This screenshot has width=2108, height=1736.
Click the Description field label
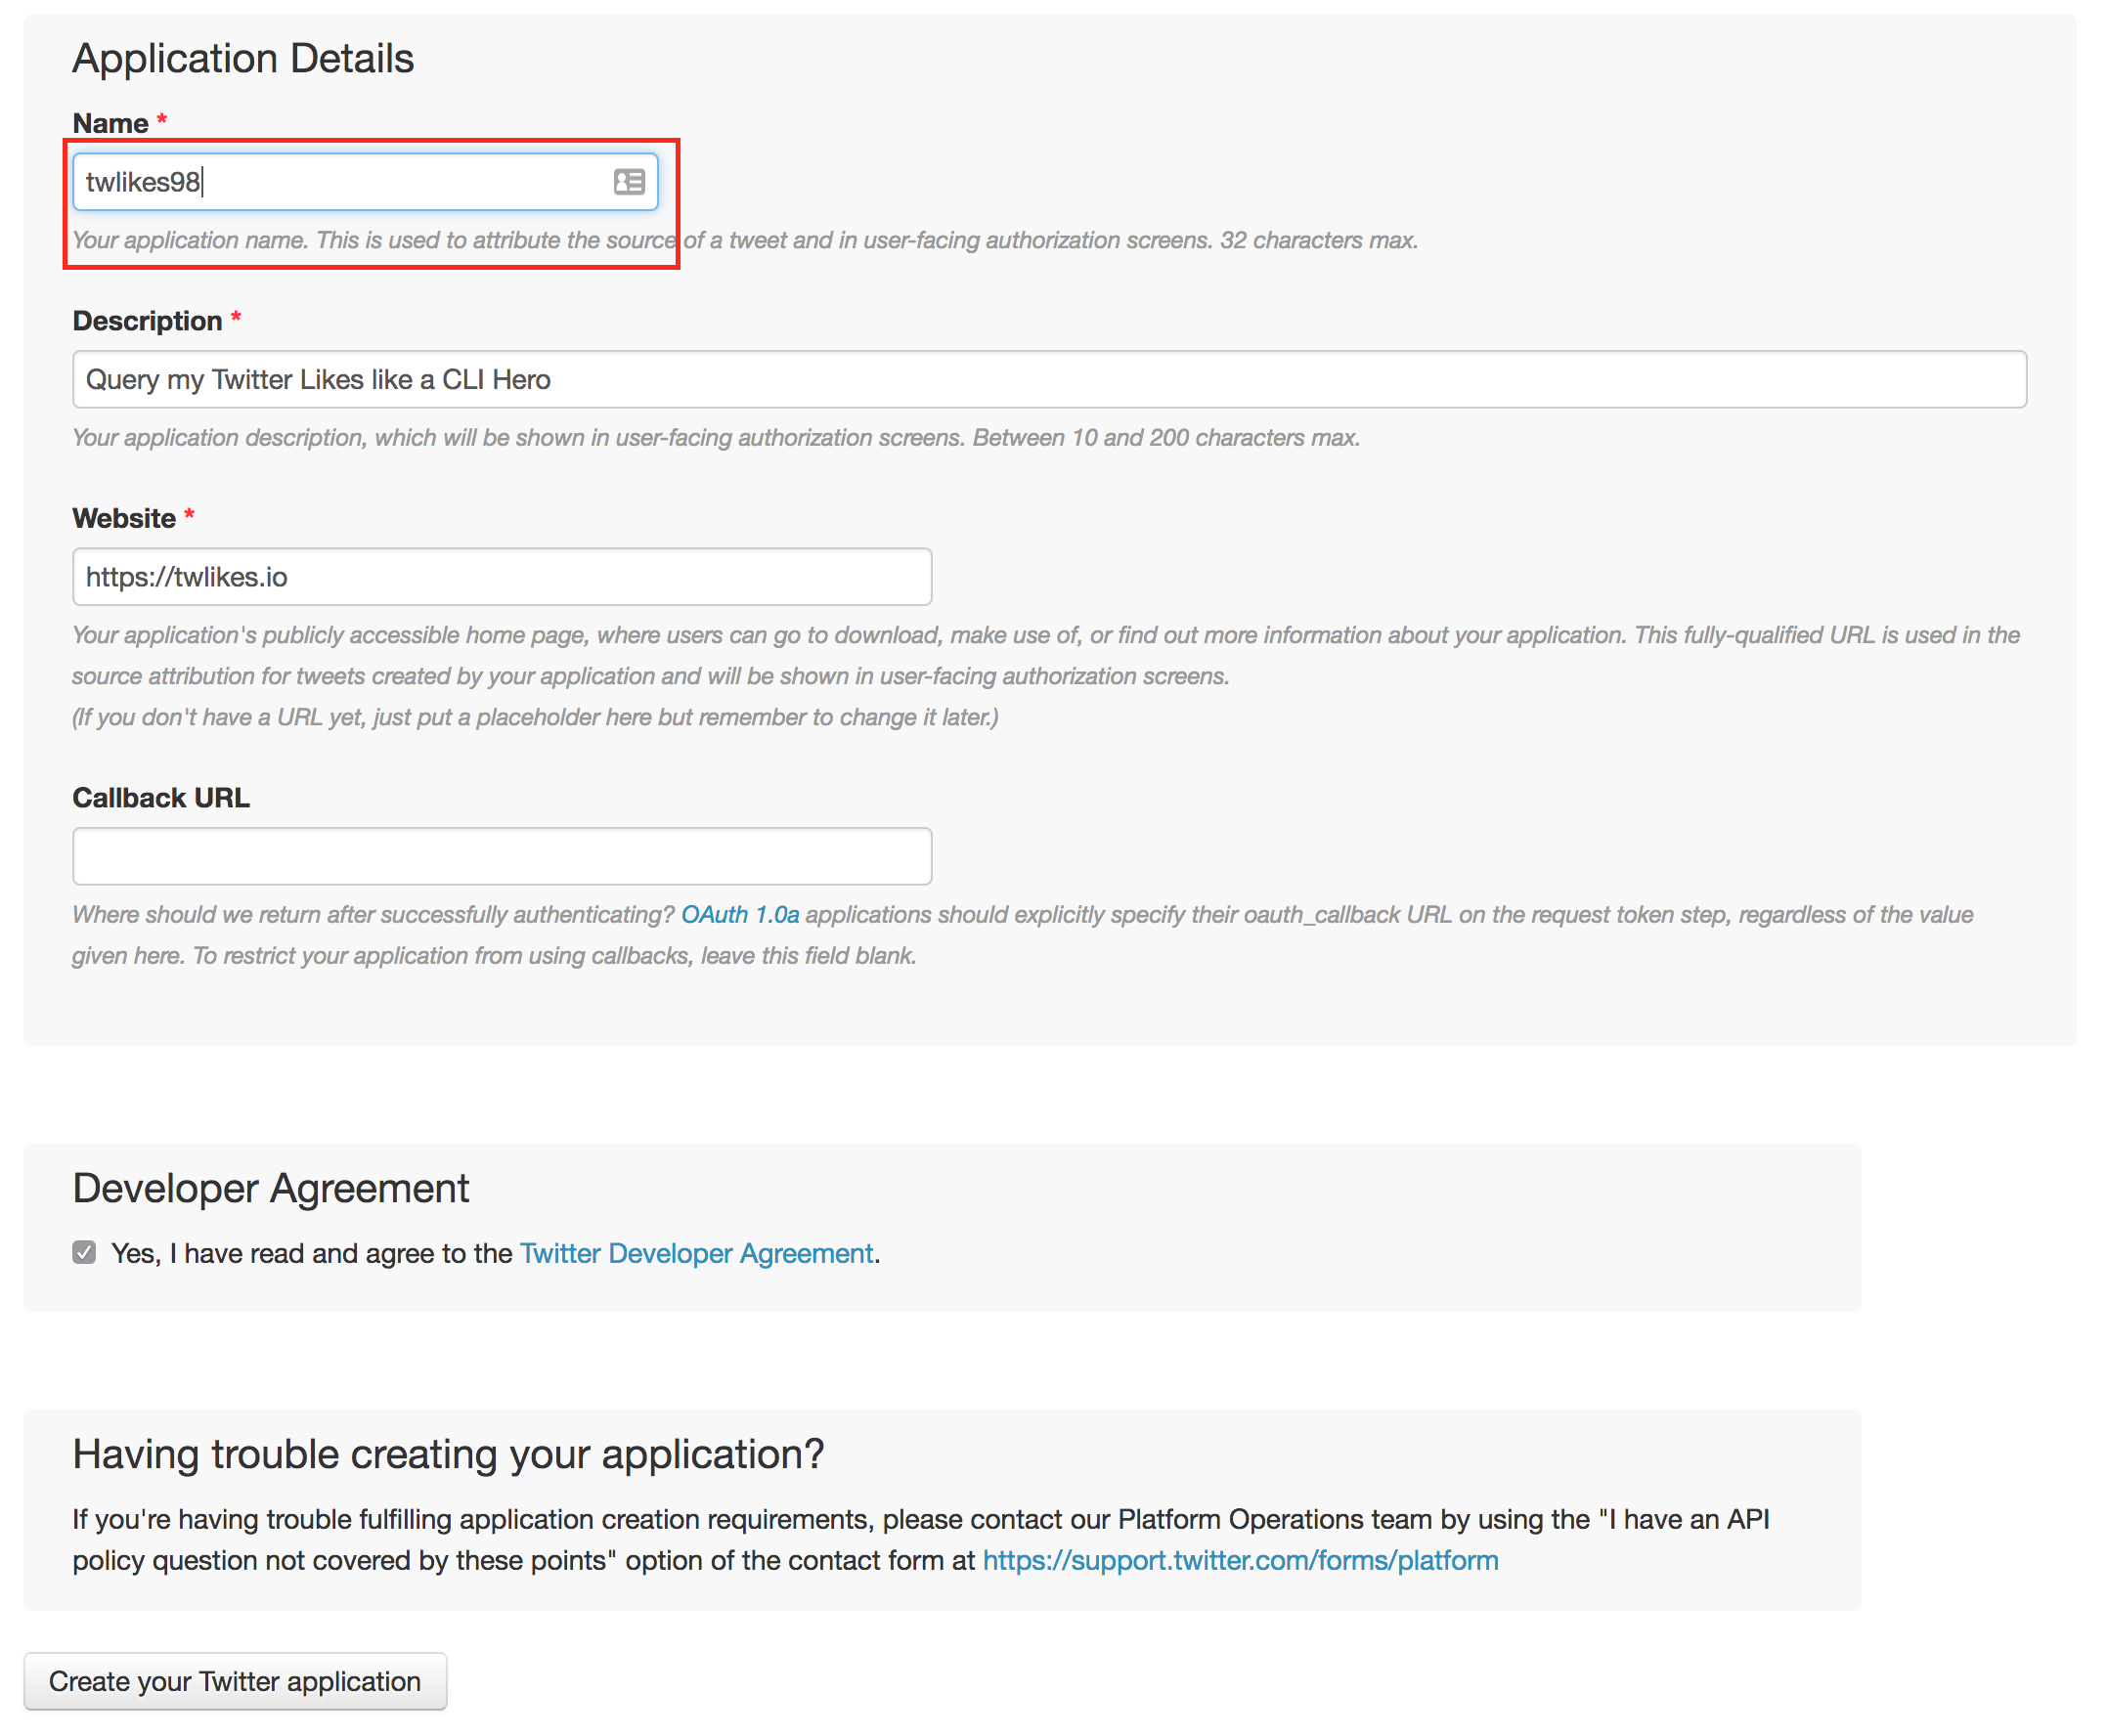pyautogui.click(x=147, y=321)
